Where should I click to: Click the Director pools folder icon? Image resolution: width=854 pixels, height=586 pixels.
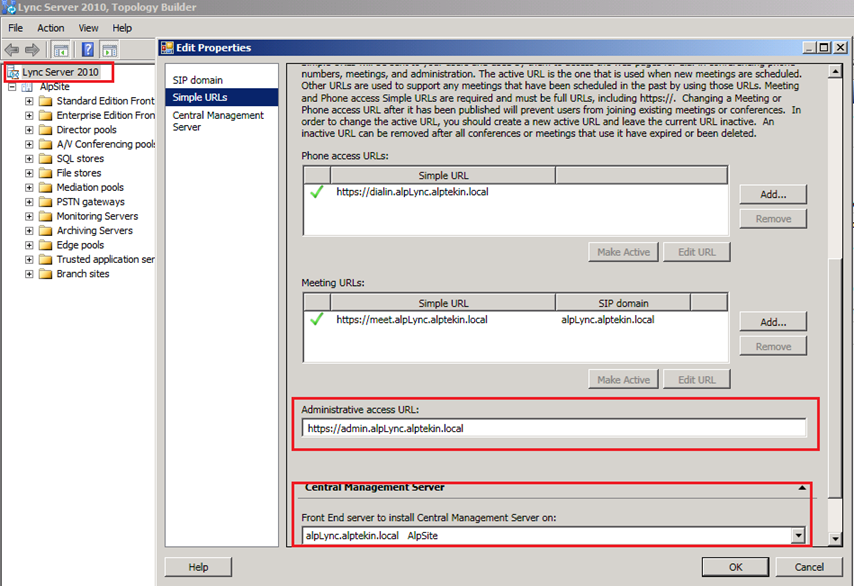point(46,130)
